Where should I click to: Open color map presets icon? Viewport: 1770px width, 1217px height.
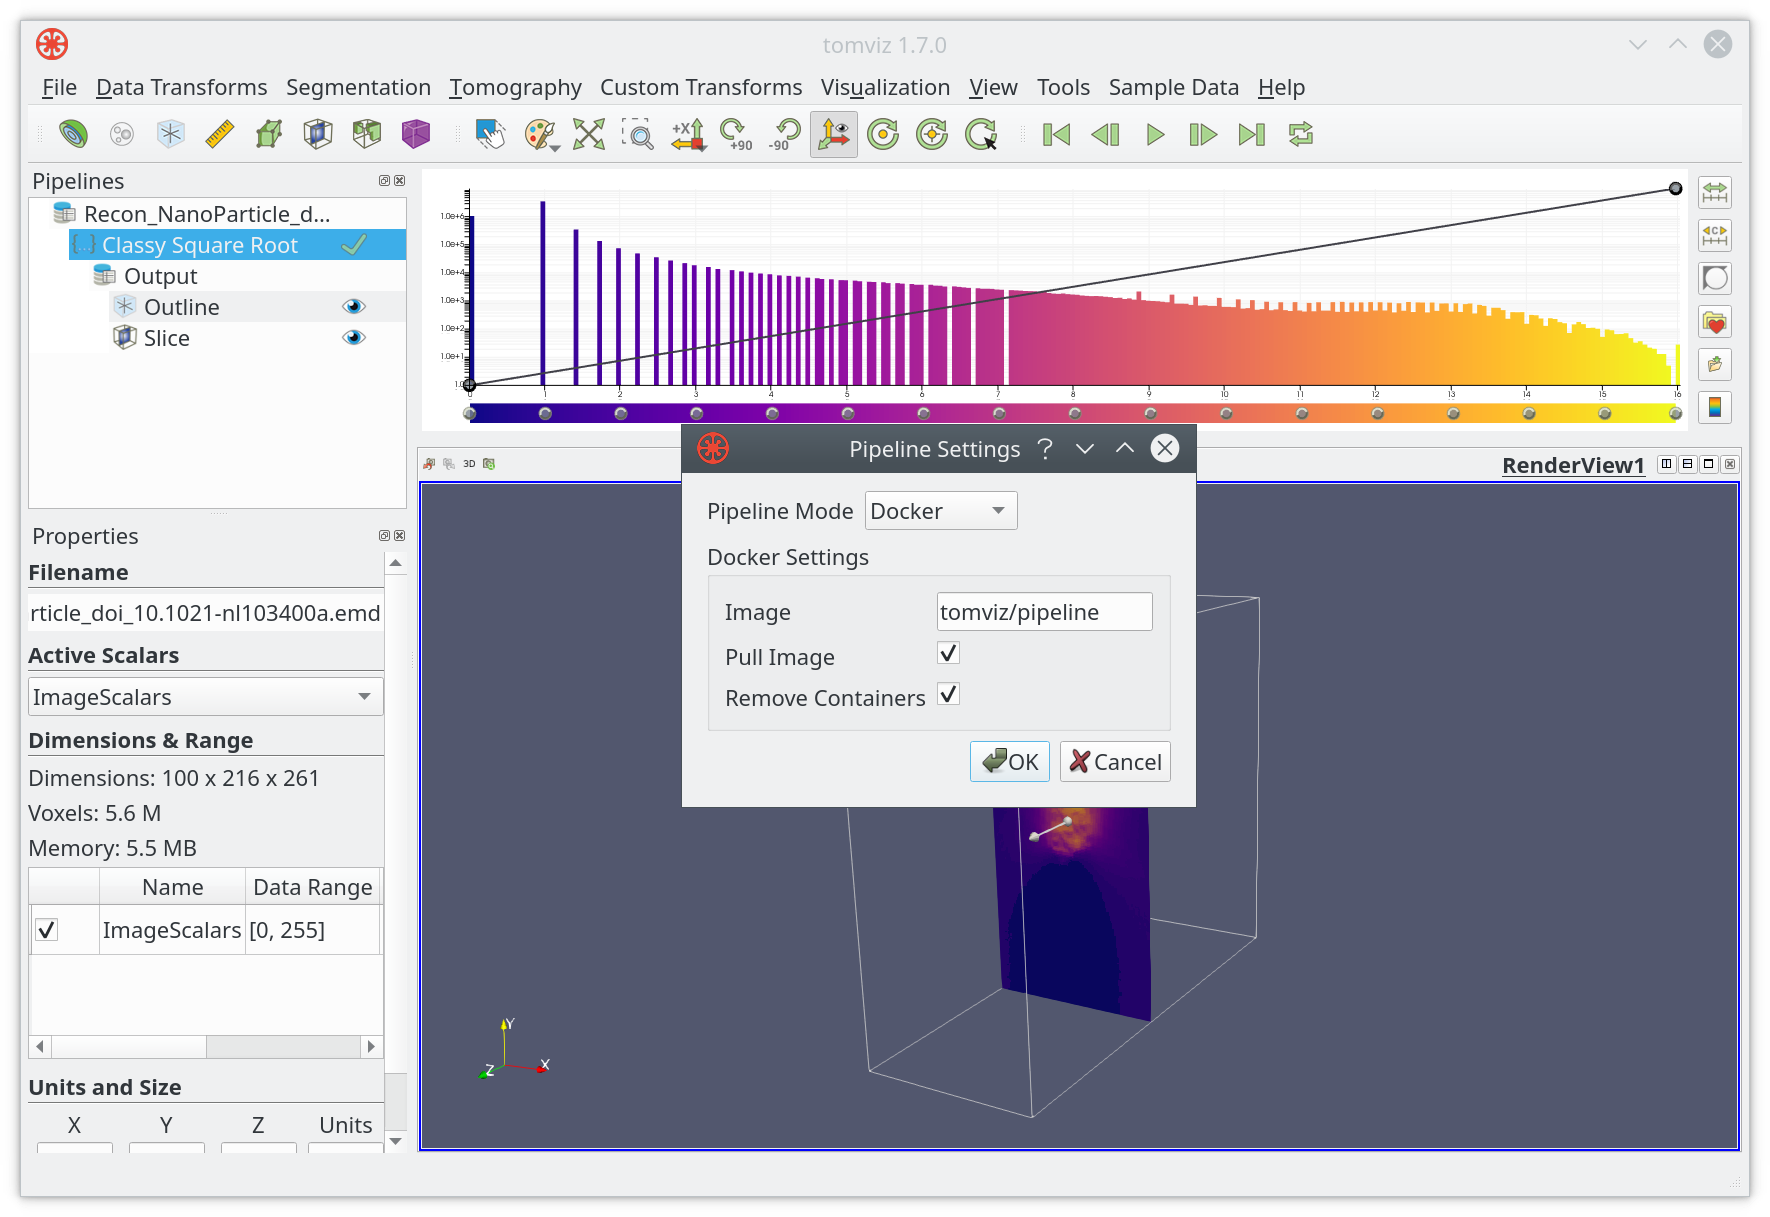1714,322
